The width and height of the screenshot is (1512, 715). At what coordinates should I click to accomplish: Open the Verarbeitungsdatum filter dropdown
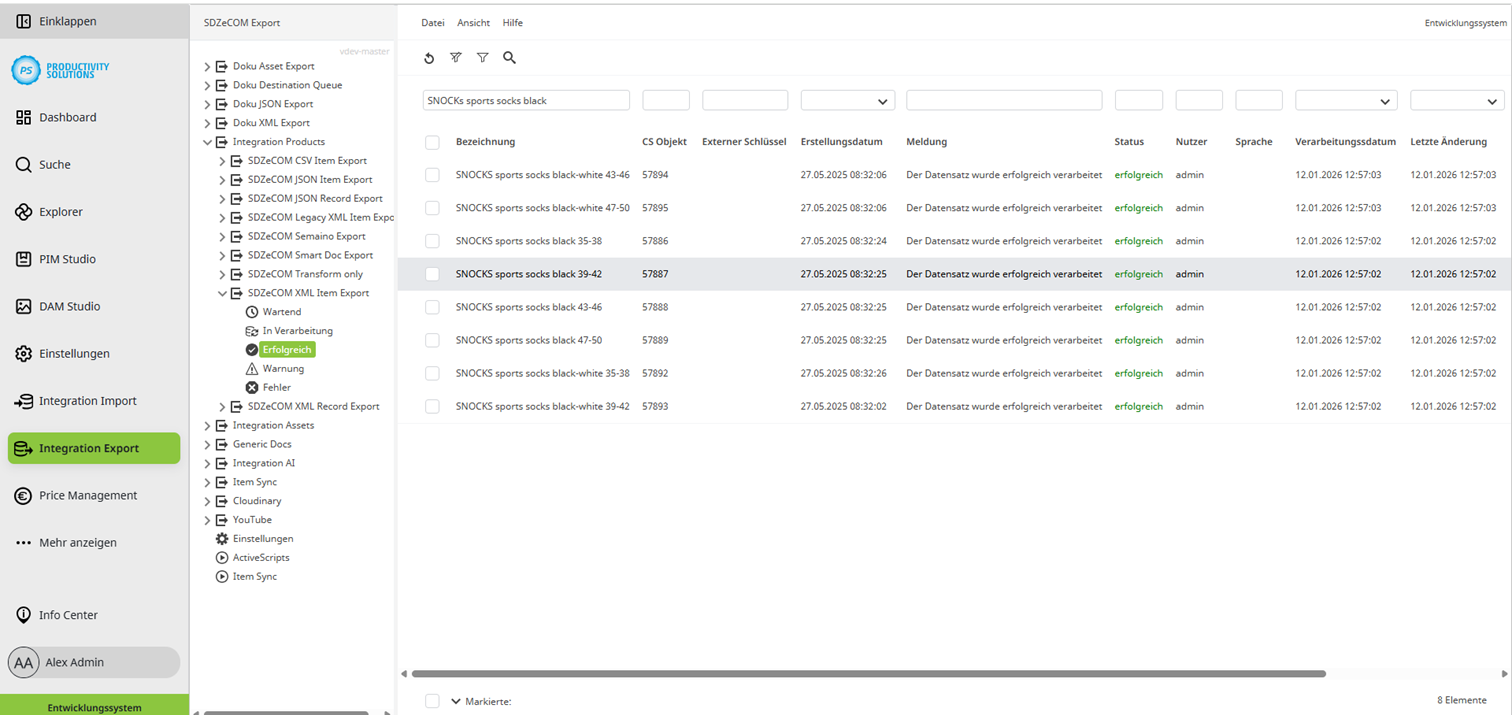click(x=1346, y=101)
